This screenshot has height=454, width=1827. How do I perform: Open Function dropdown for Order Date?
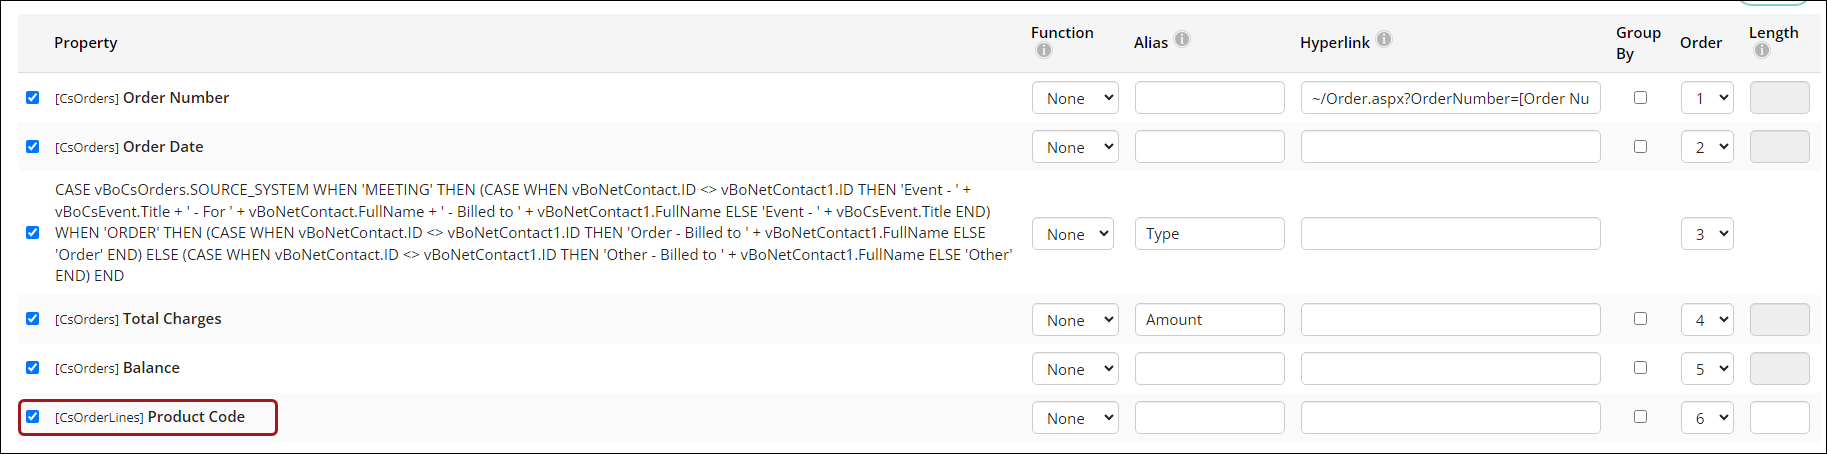click(x=1075, y=147)
